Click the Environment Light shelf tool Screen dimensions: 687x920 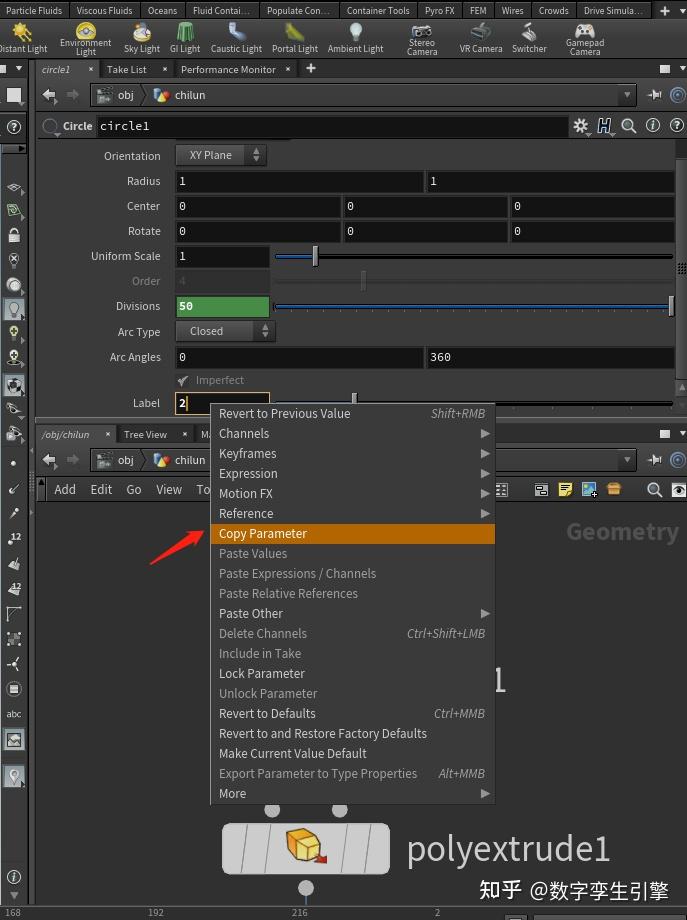click(85, 37)
